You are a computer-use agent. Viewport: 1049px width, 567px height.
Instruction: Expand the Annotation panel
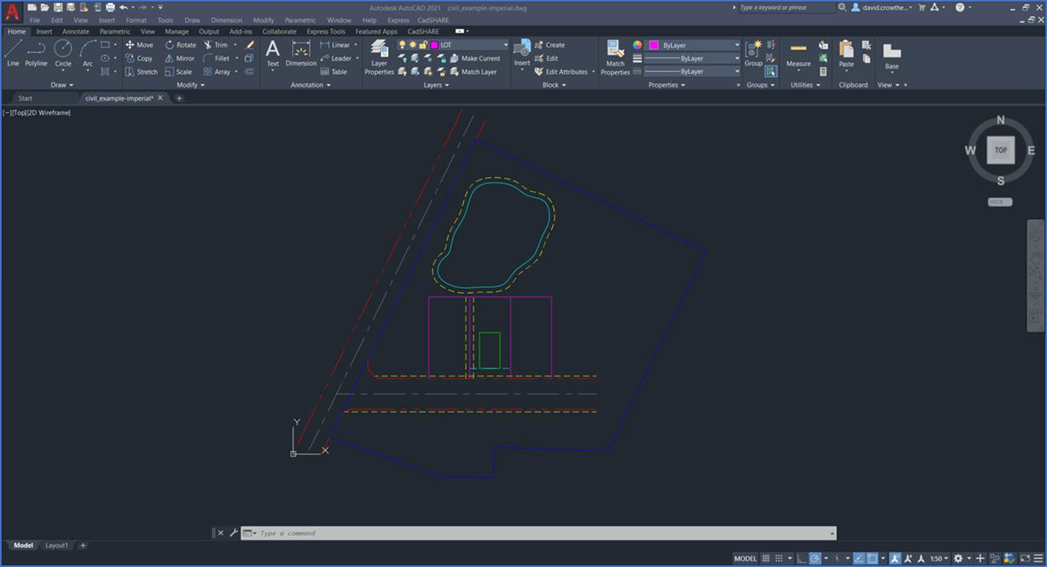pyautogui.click(x=310, y=85)
